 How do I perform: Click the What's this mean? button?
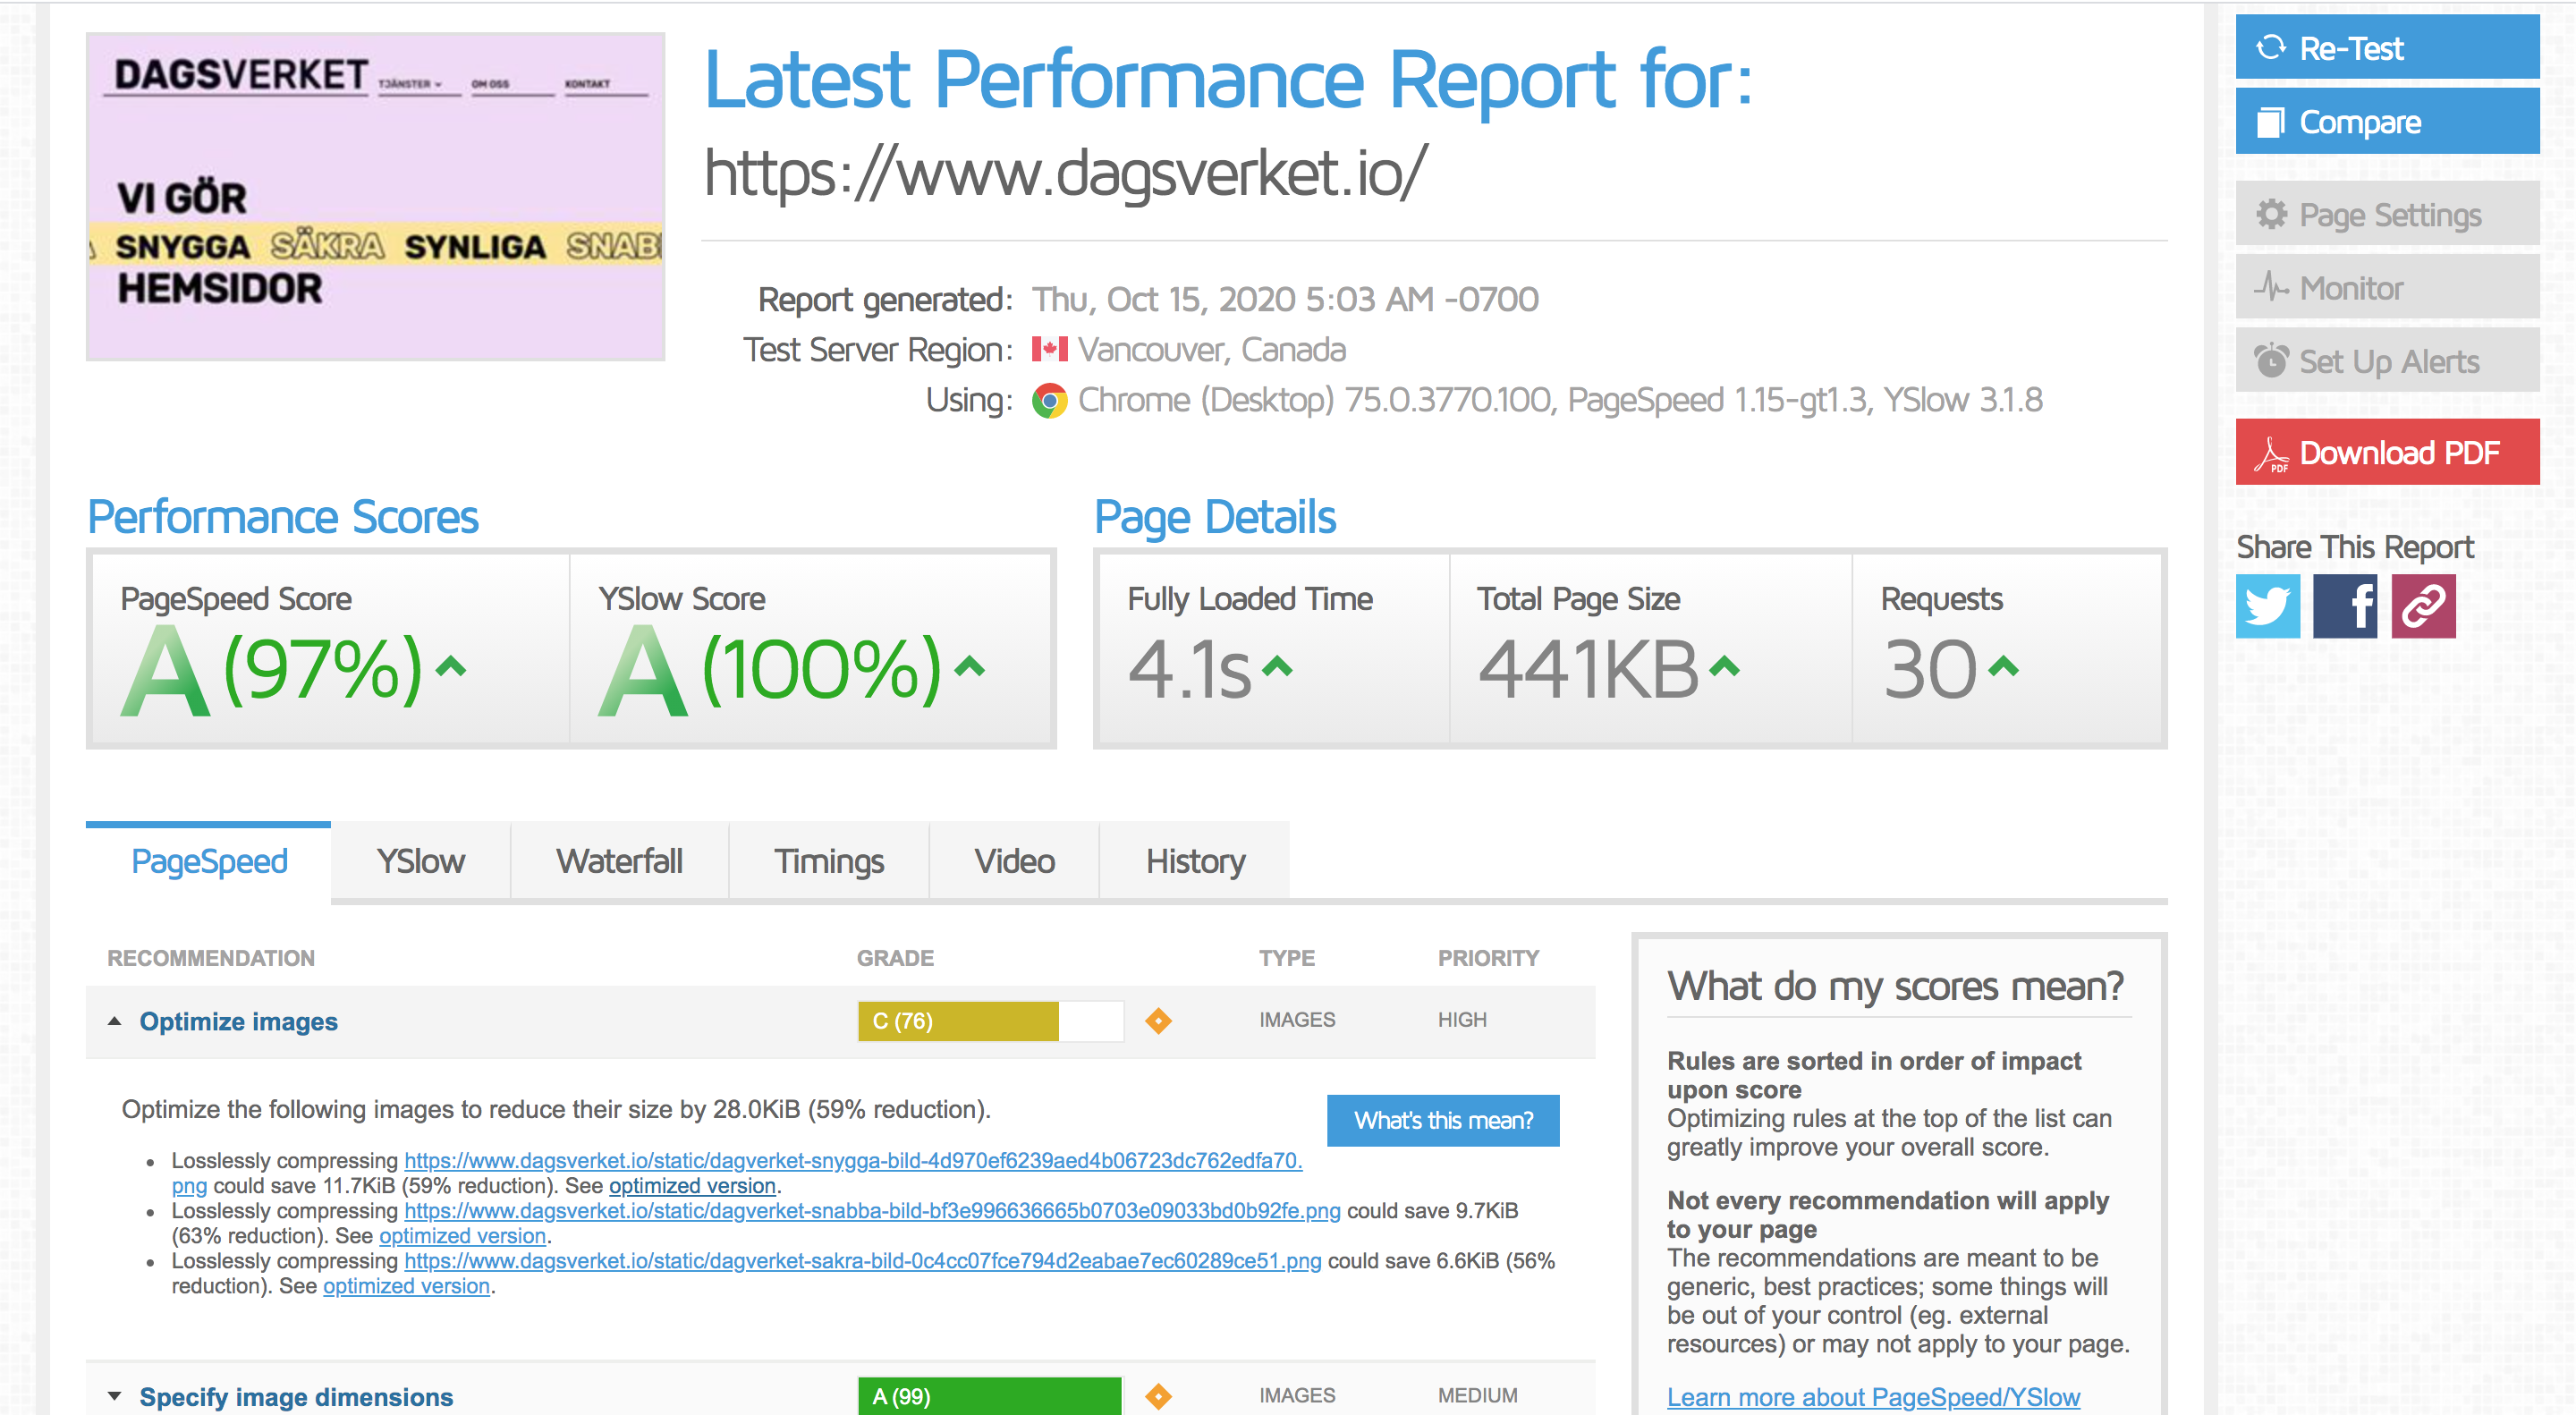point(1442,1120)
